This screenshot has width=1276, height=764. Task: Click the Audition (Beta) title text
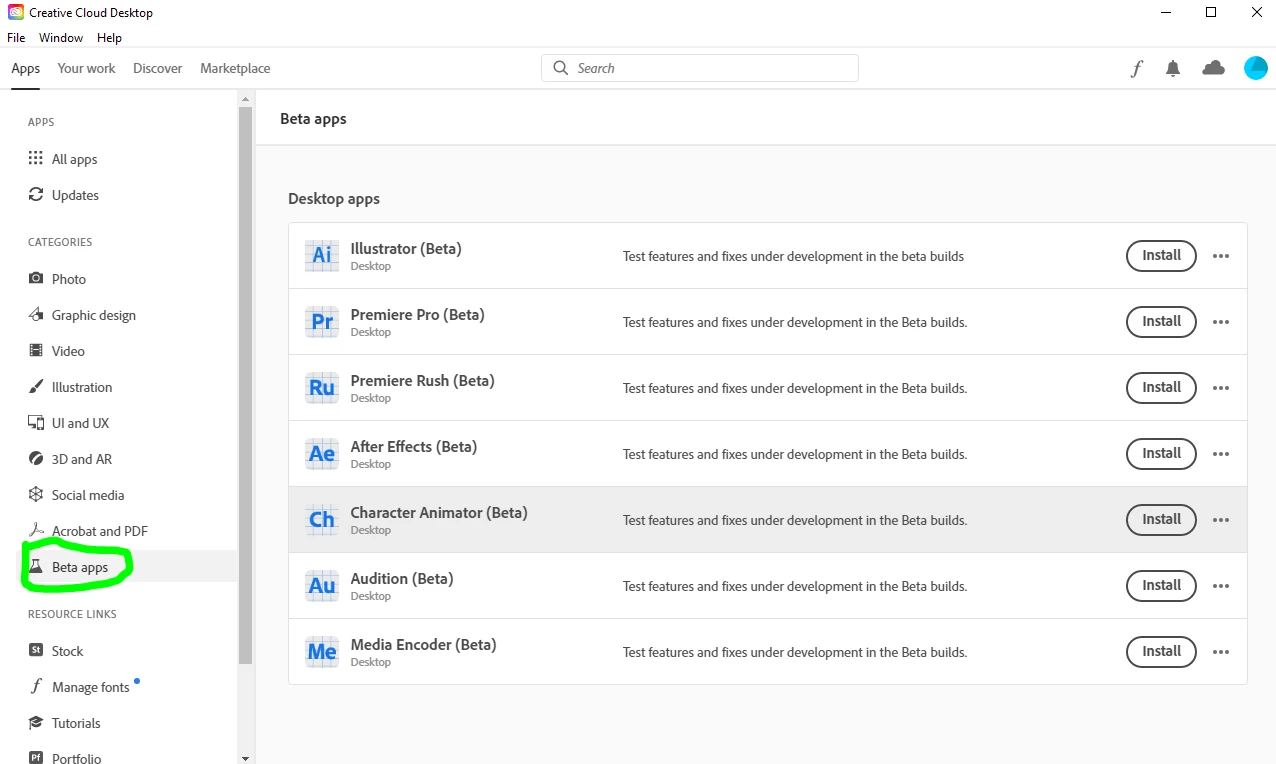pos(402,578)
